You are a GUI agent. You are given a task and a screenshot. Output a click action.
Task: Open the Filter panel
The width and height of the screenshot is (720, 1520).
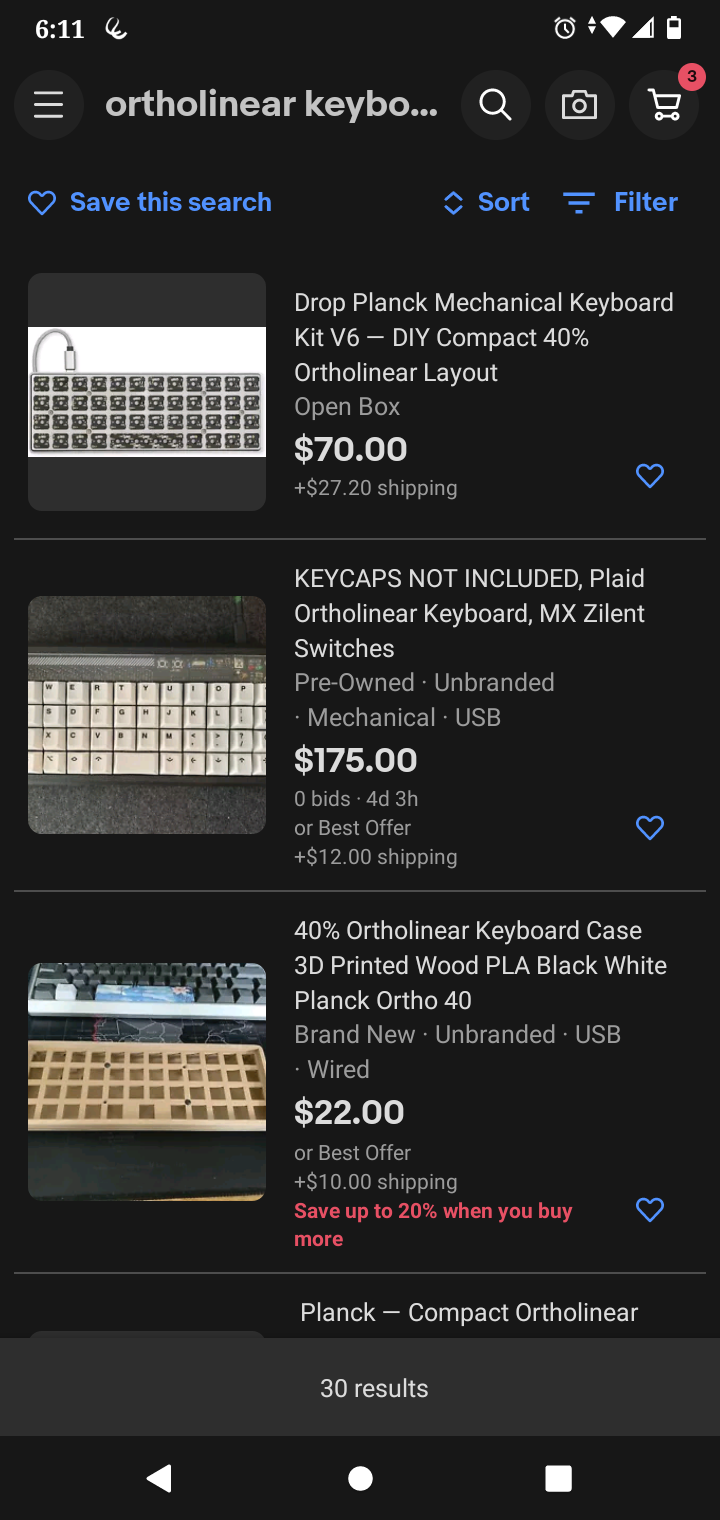(621, 203)
